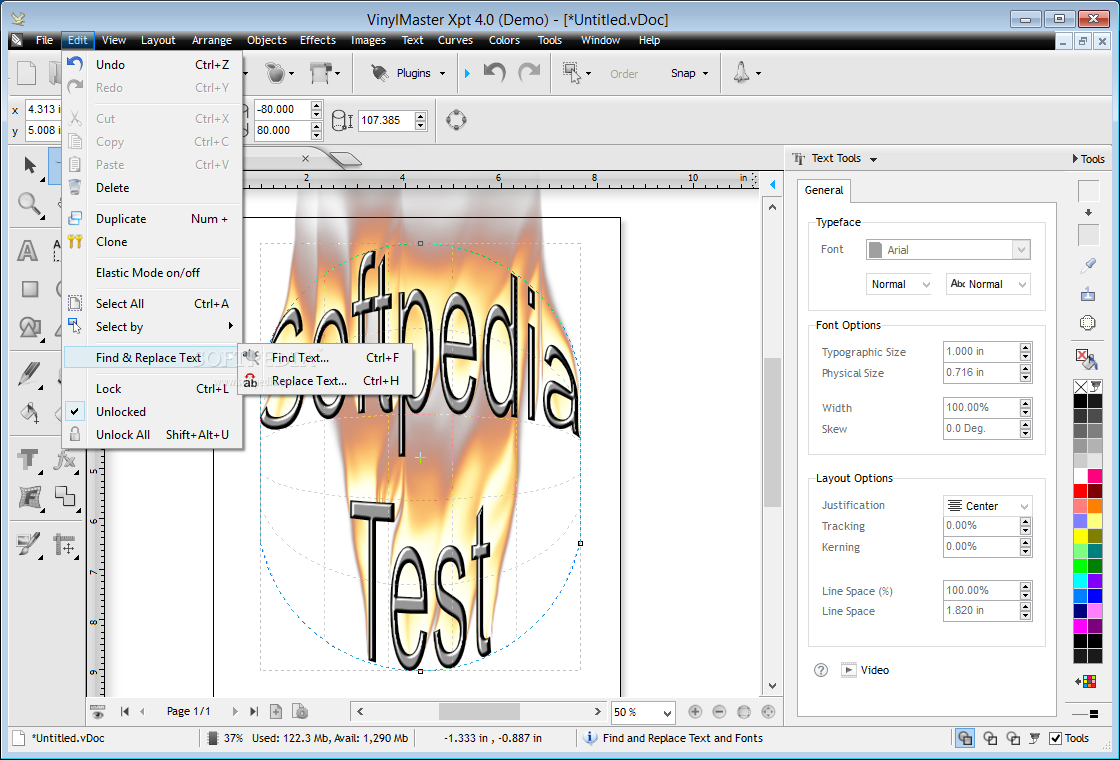Click the Redo arrow in the toolbar

(529, 73)
